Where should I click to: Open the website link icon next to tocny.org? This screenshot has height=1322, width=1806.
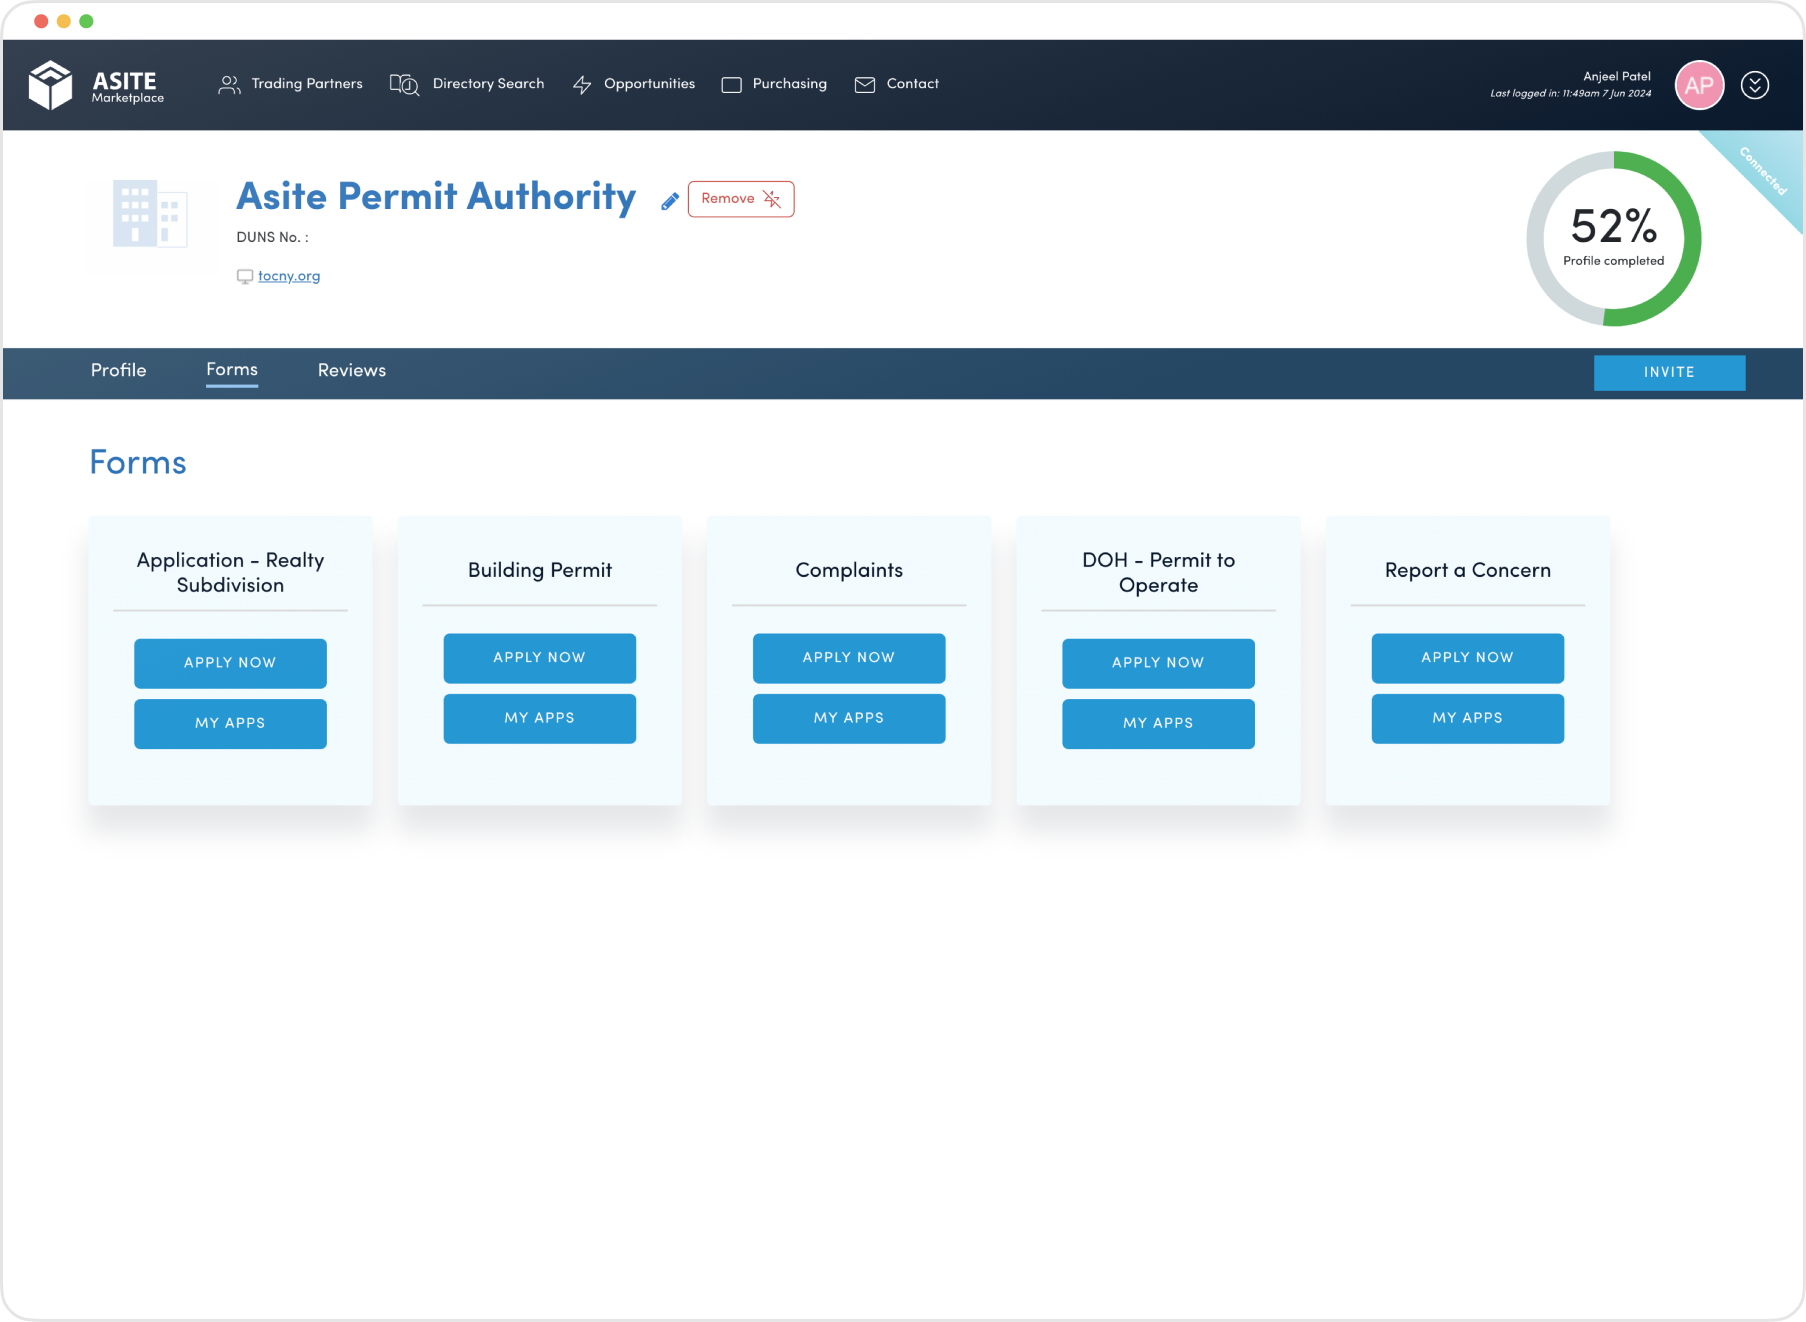244,276
